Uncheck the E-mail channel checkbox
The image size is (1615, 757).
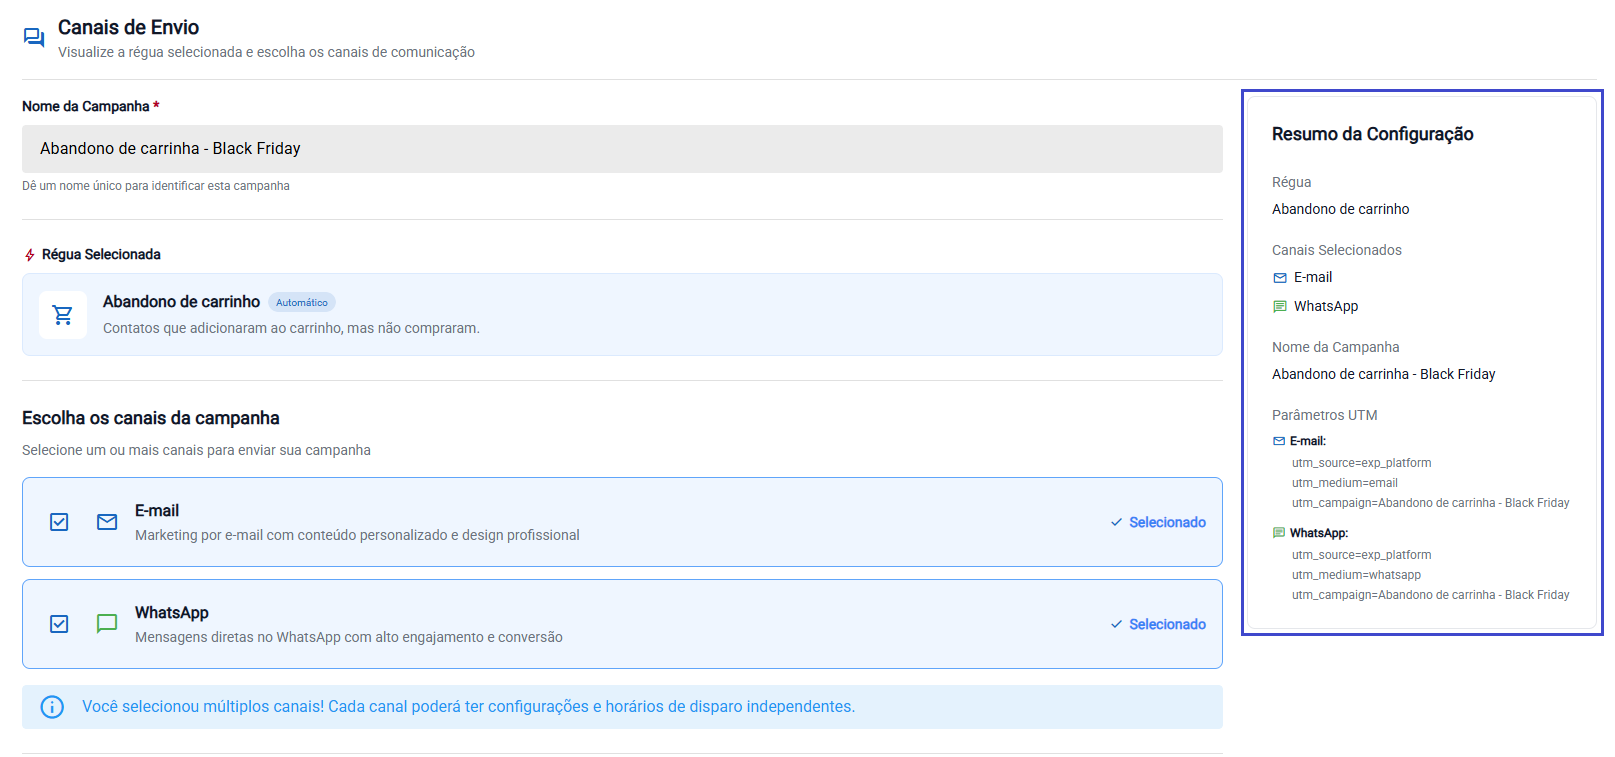coord(59,522)
